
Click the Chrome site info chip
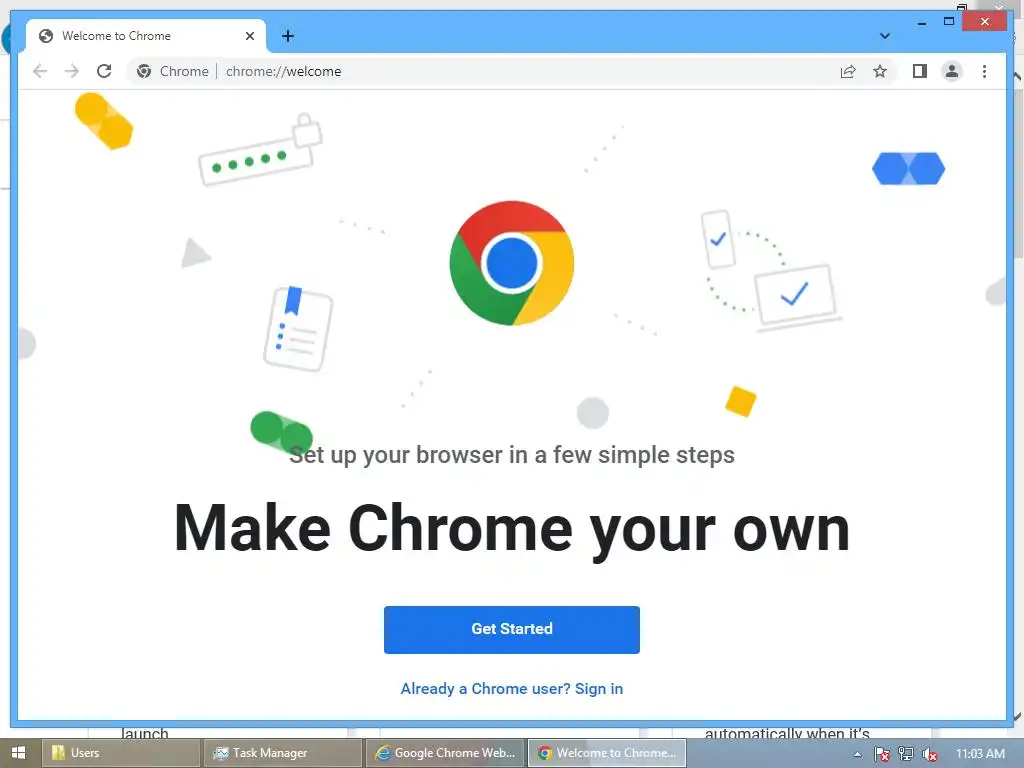[x=173, y=71]
